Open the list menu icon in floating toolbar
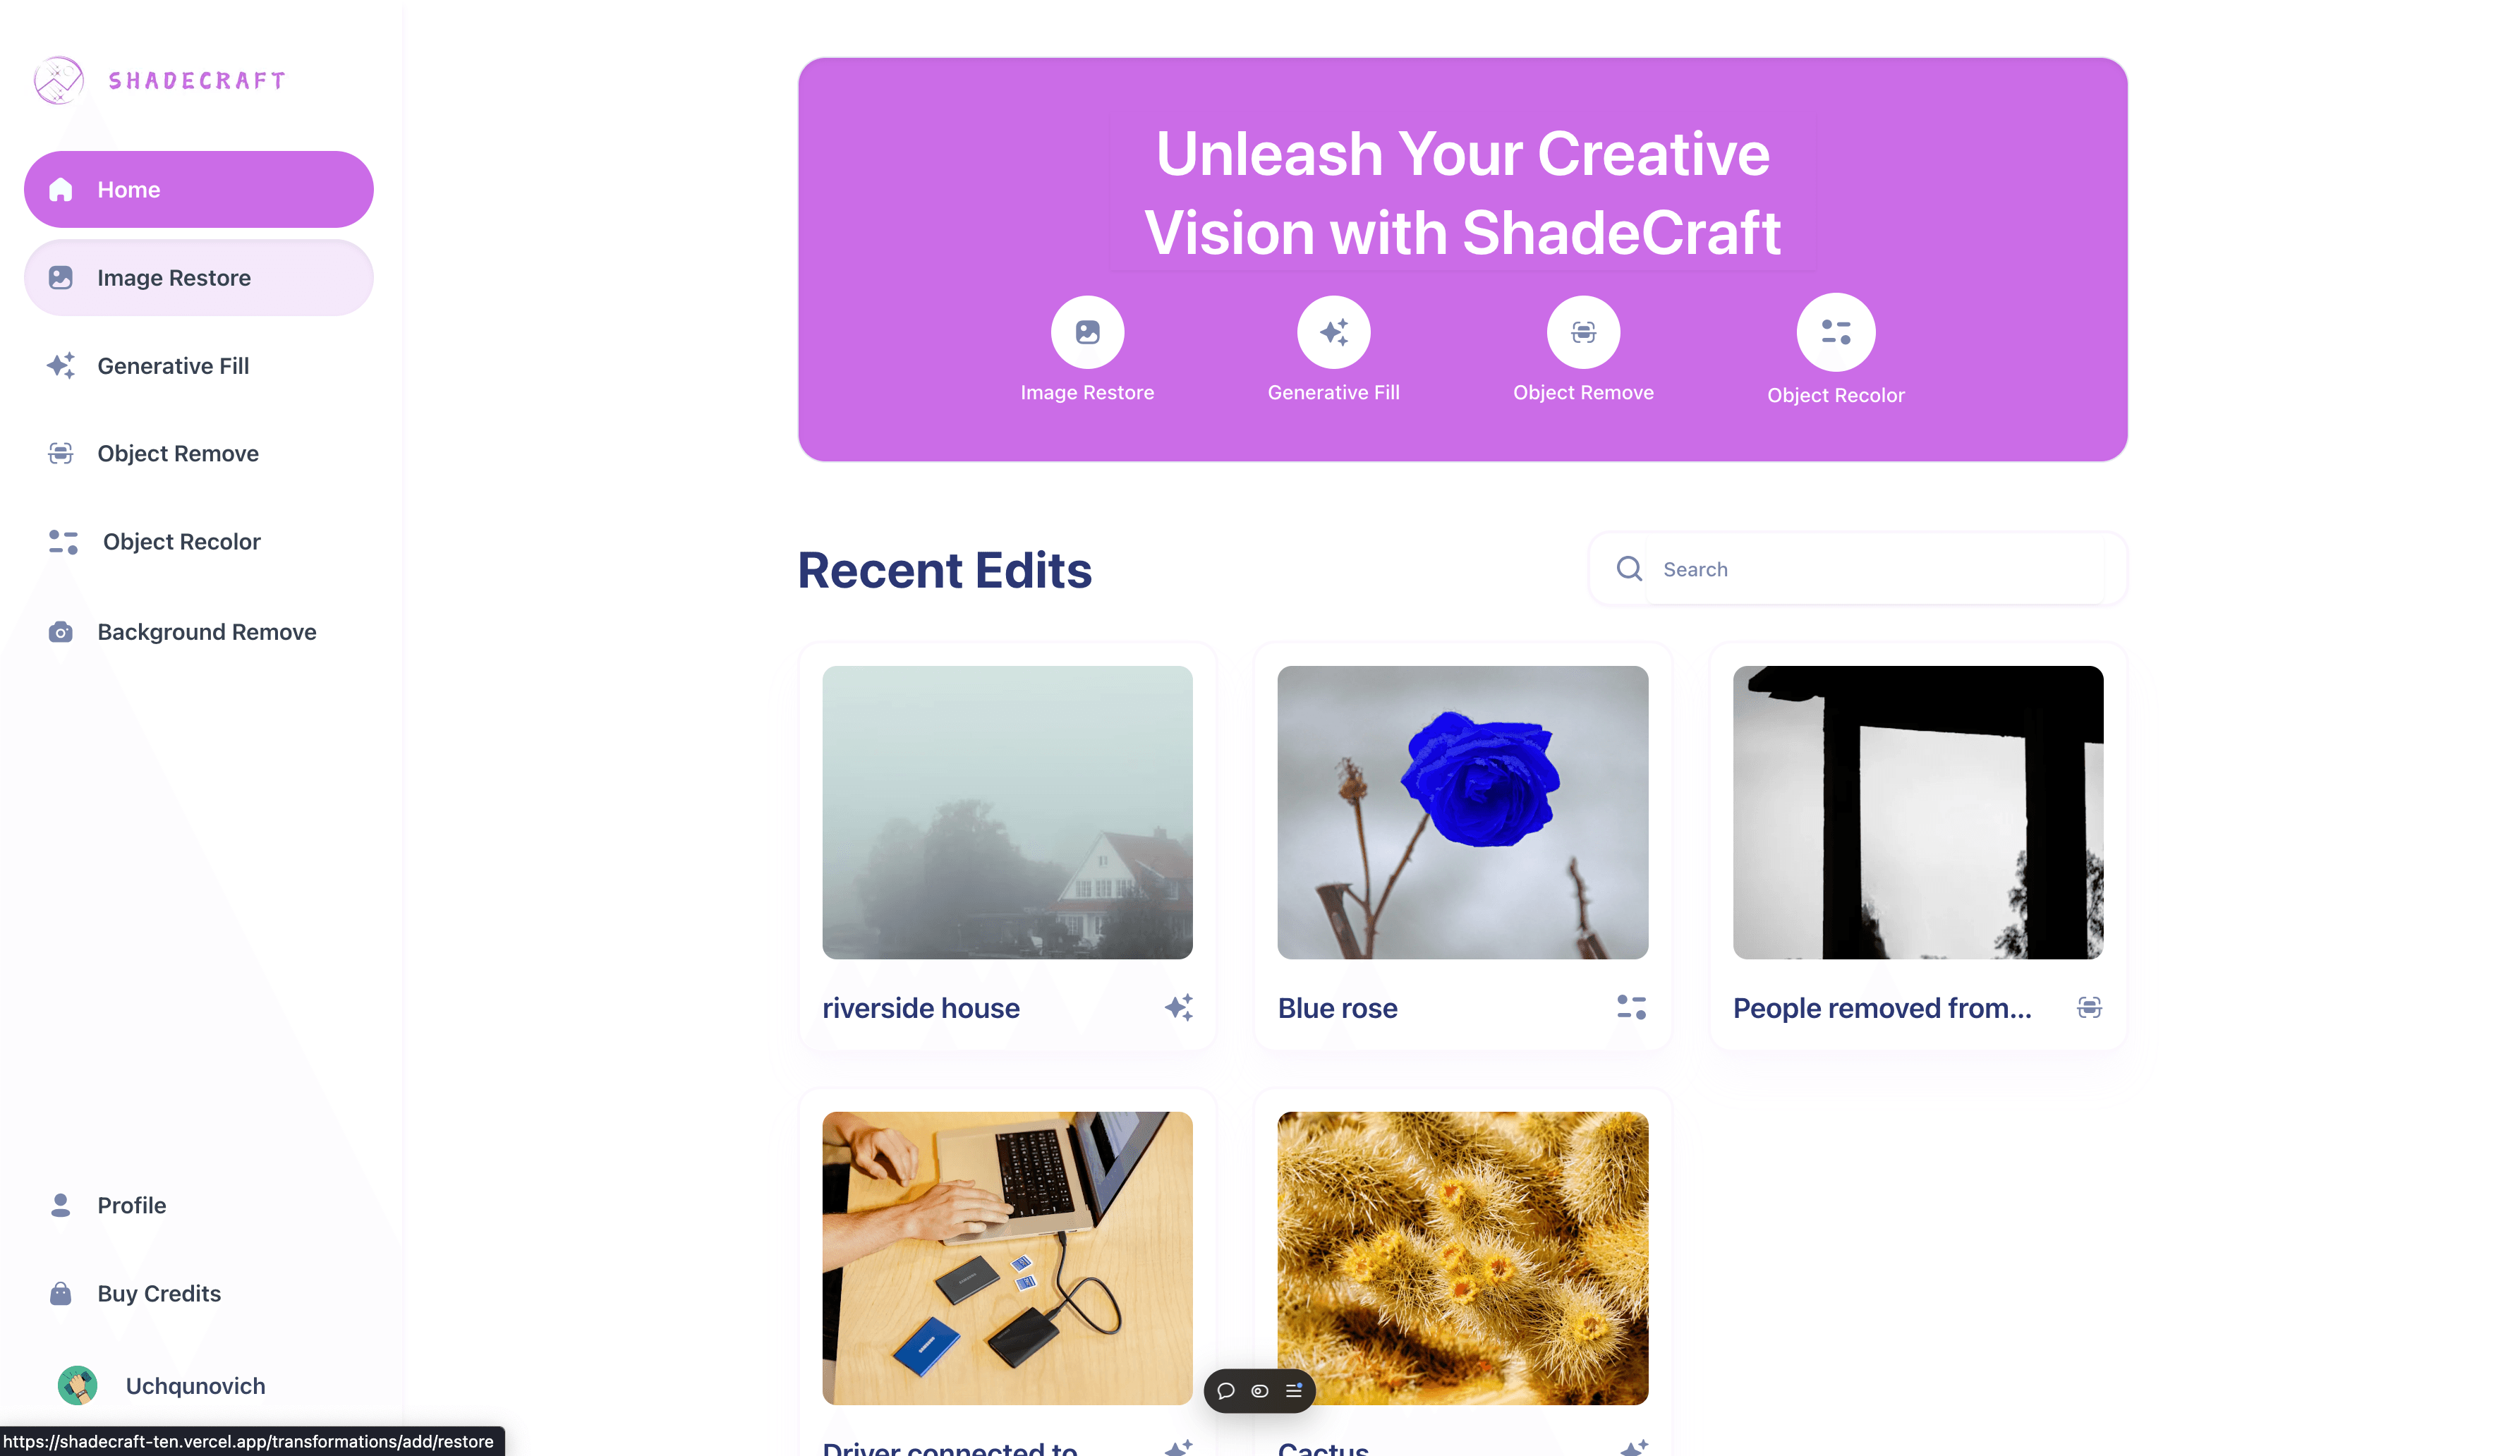 pyautogui.click(x=1294, y=1391)
